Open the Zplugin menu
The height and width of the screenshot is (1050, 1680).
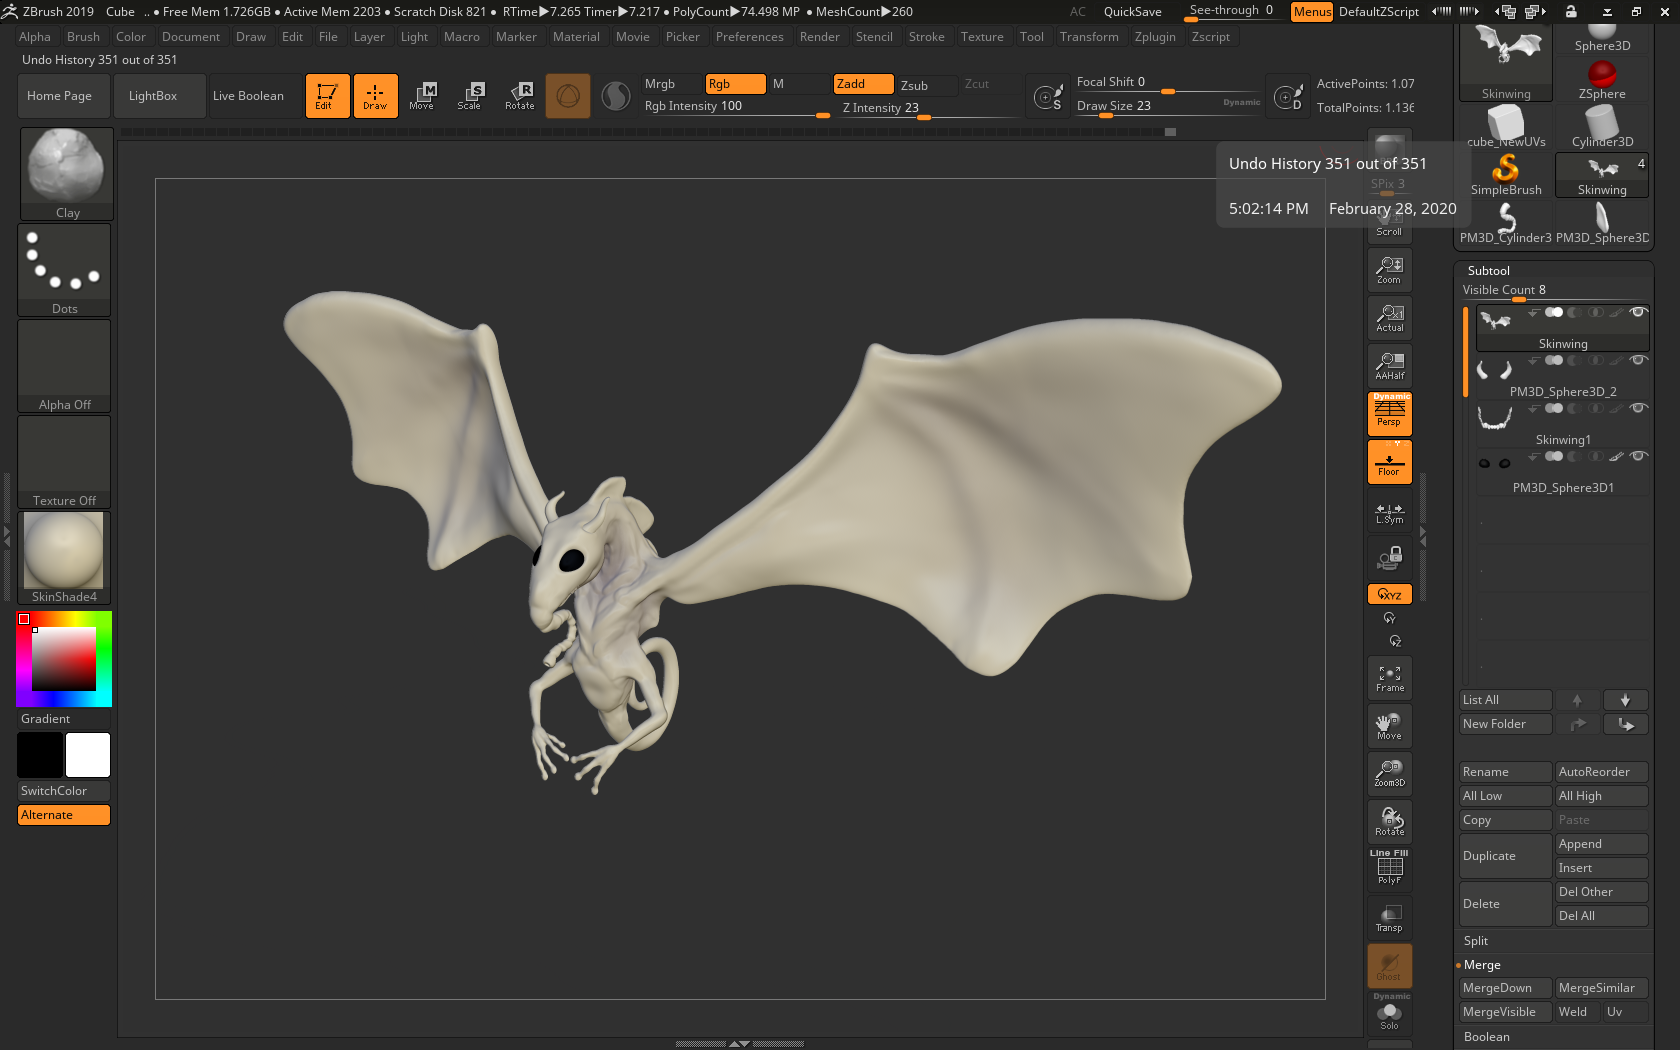coord(1154,37)
